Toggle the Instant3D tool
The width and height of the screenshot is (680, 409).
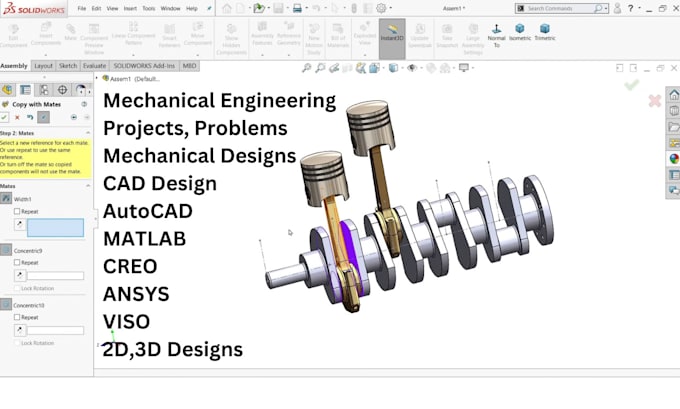(x=392, y=38)
